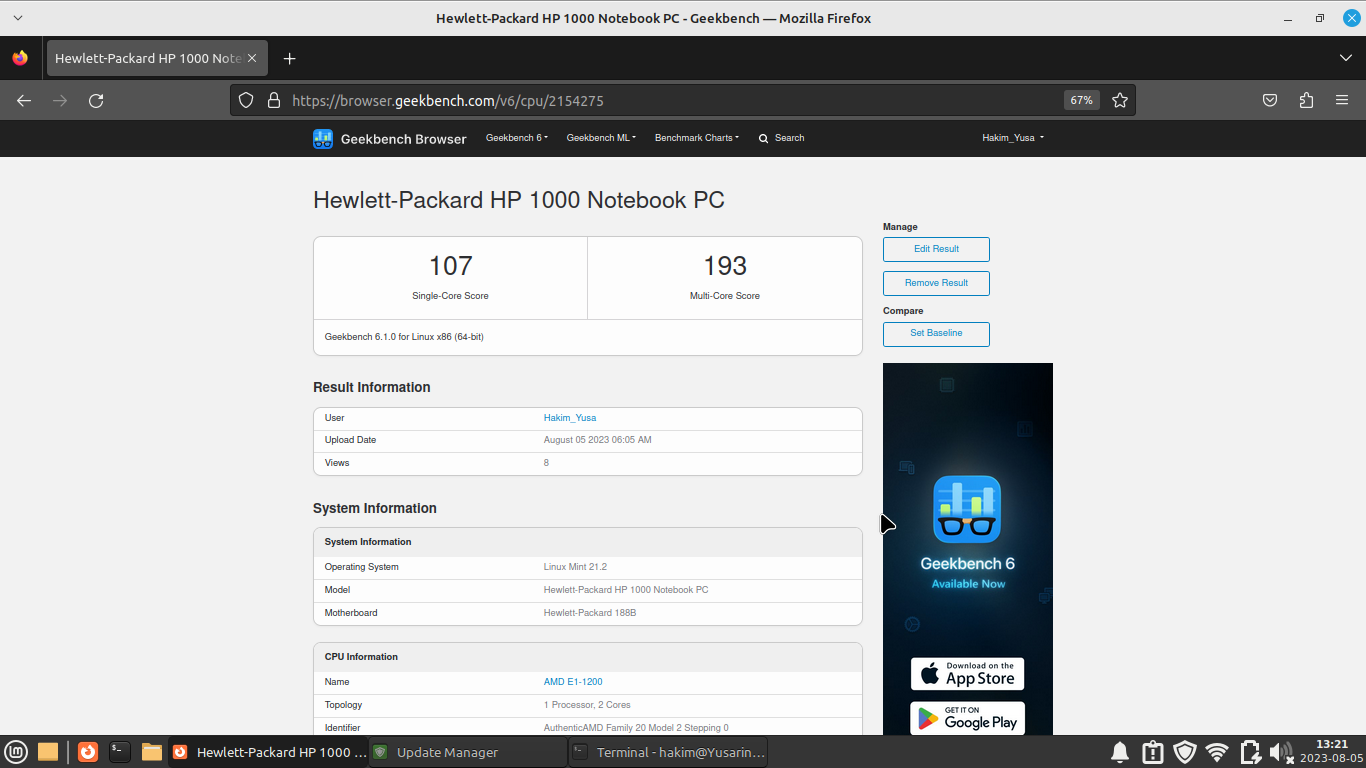
Task: Open the Firefox extensions menu
Action: [x=1306, y=100]
